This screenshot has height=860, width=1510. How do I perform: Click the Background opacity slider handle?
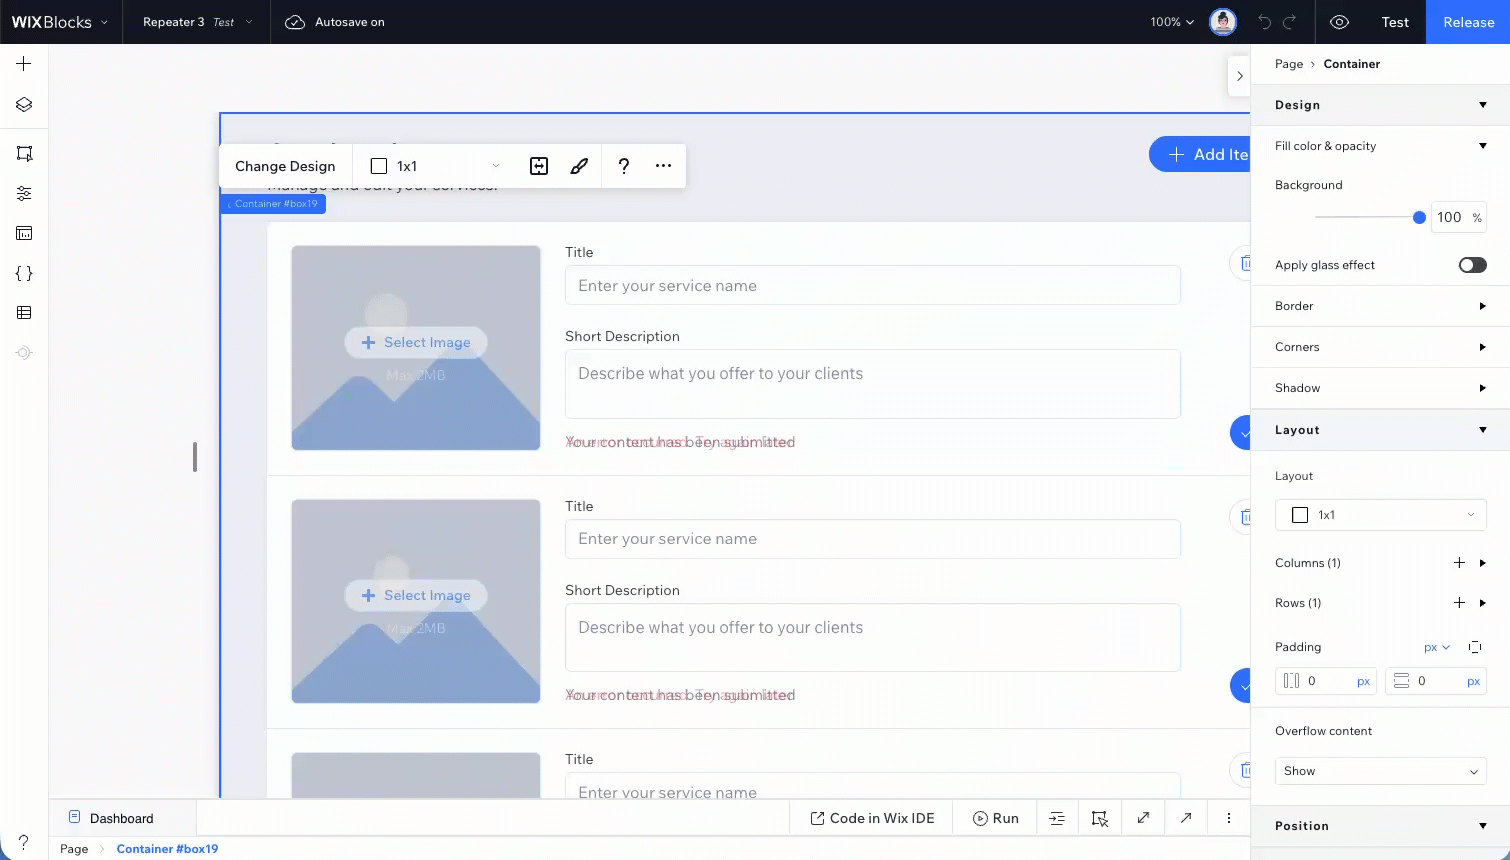1419,217
